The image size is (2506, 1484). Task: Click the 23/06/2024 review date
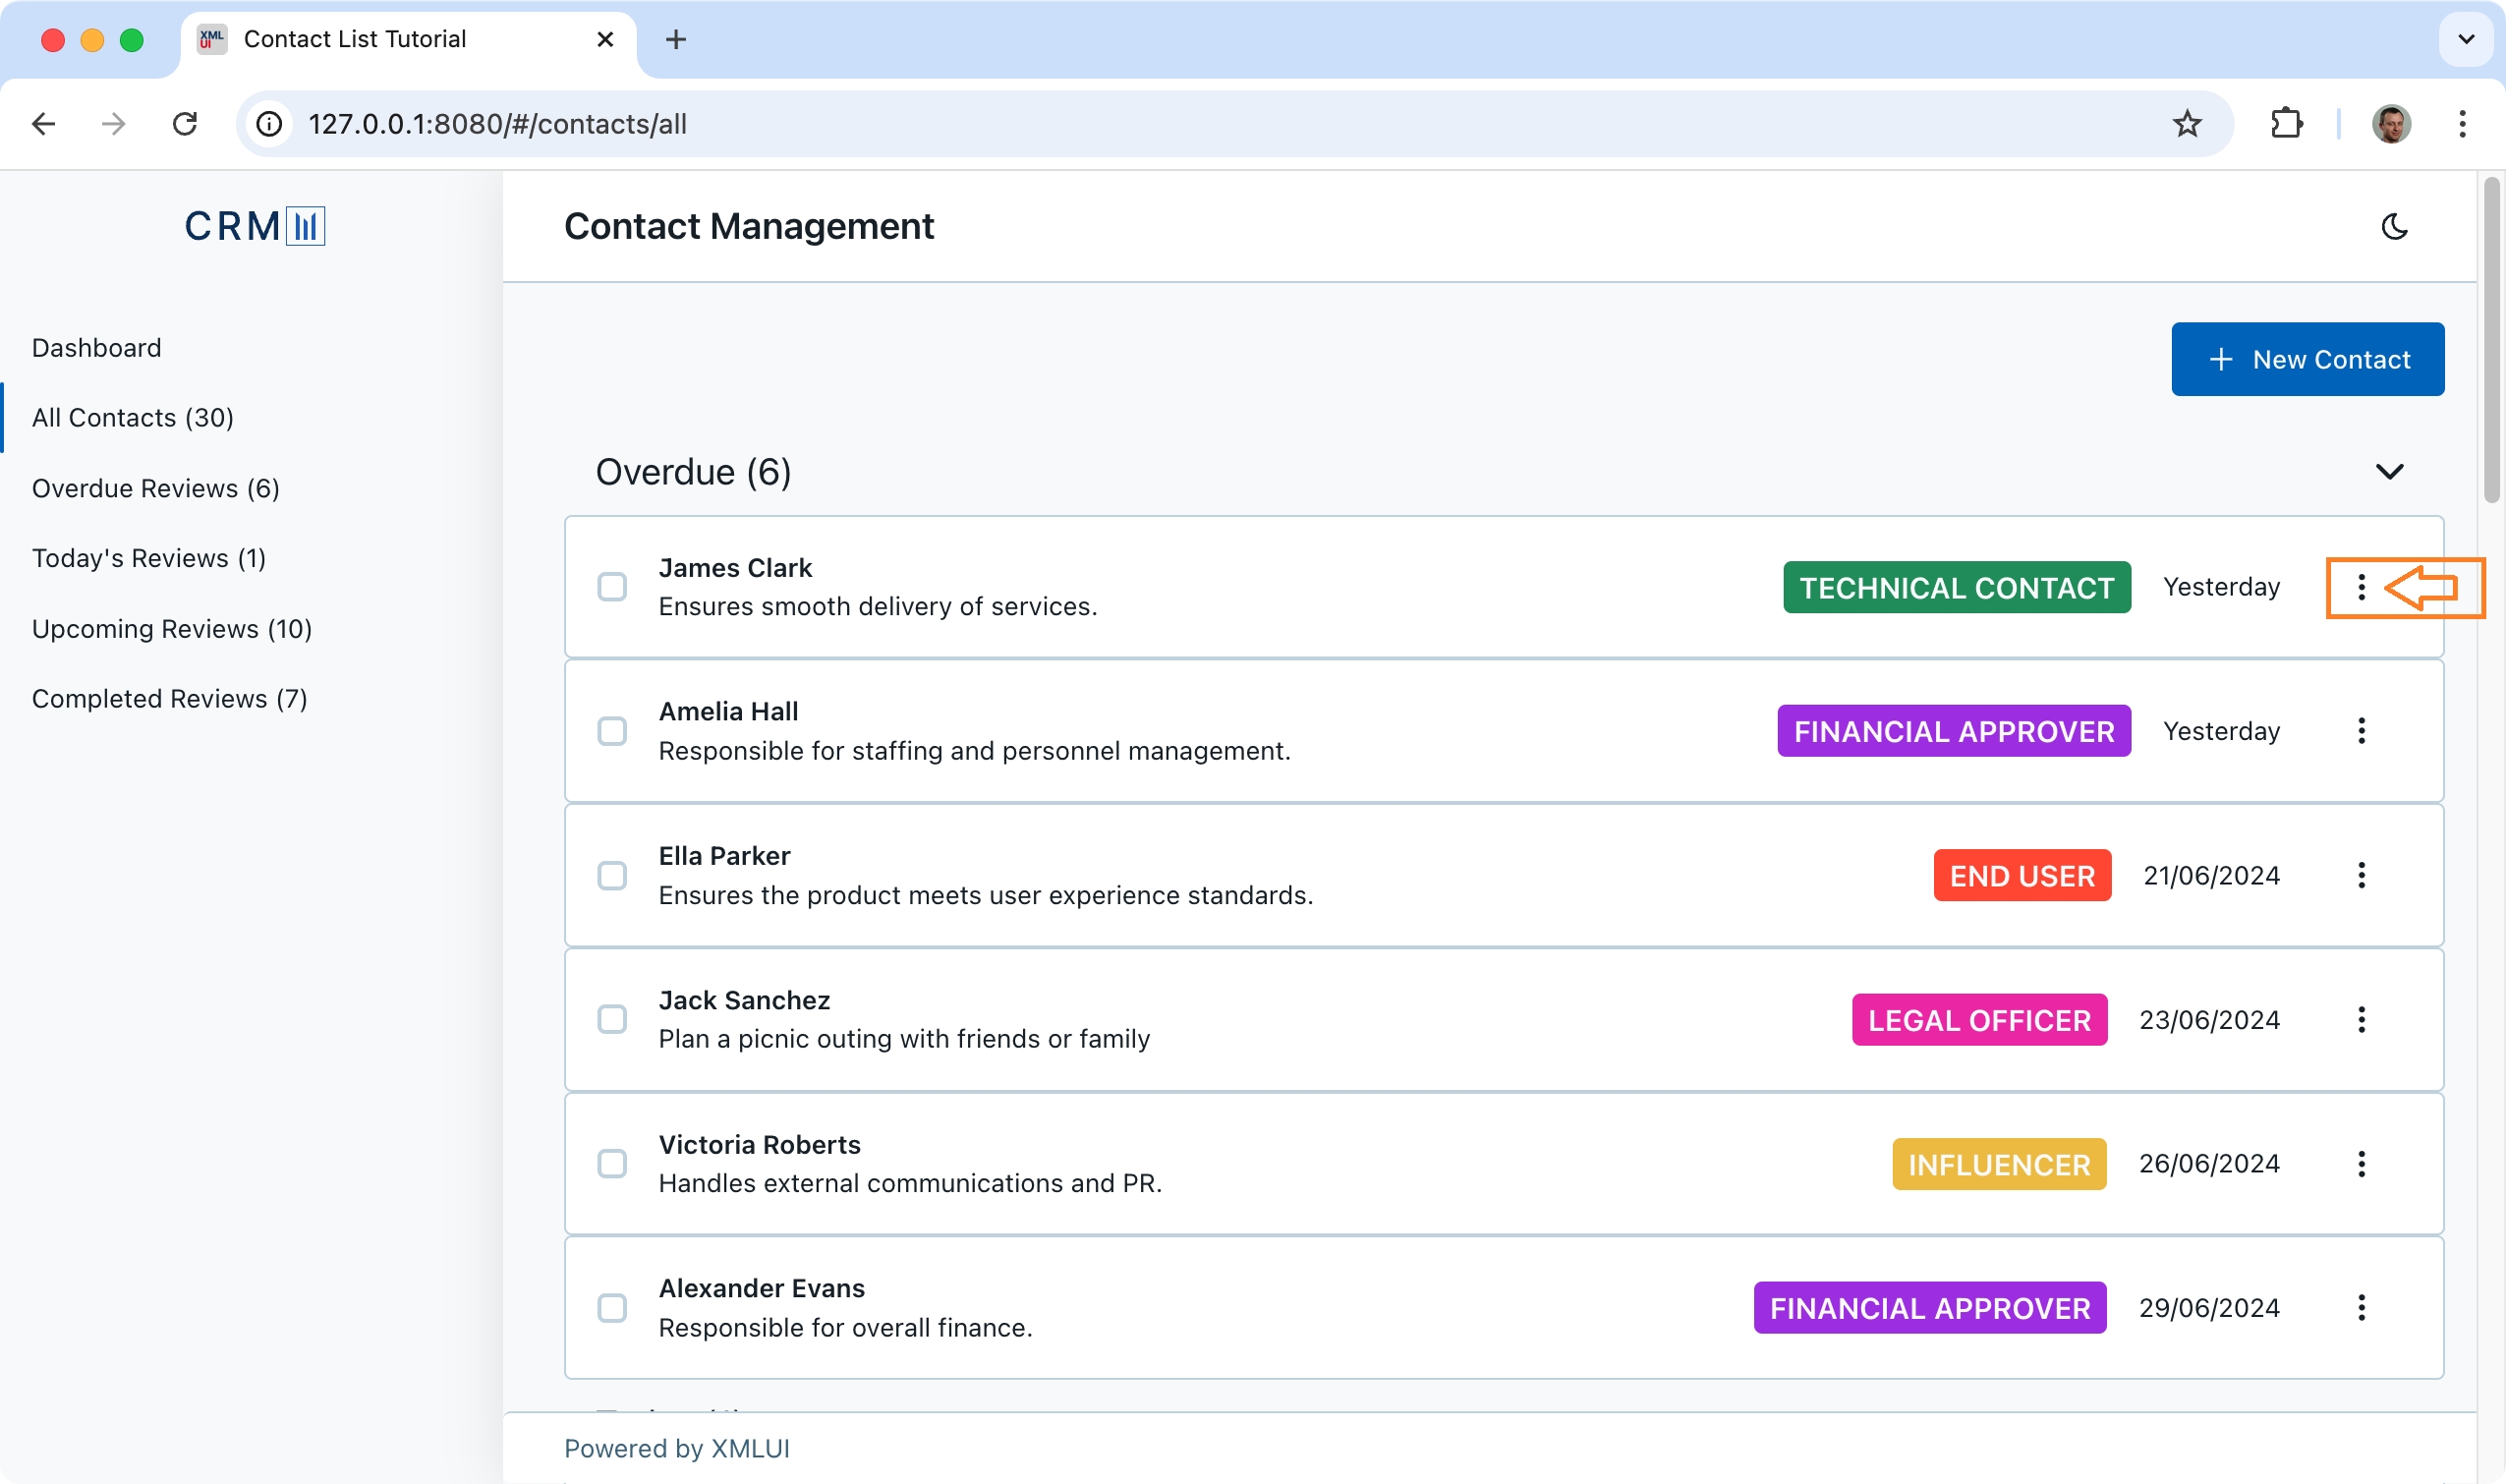(x=2209, y=1020)
